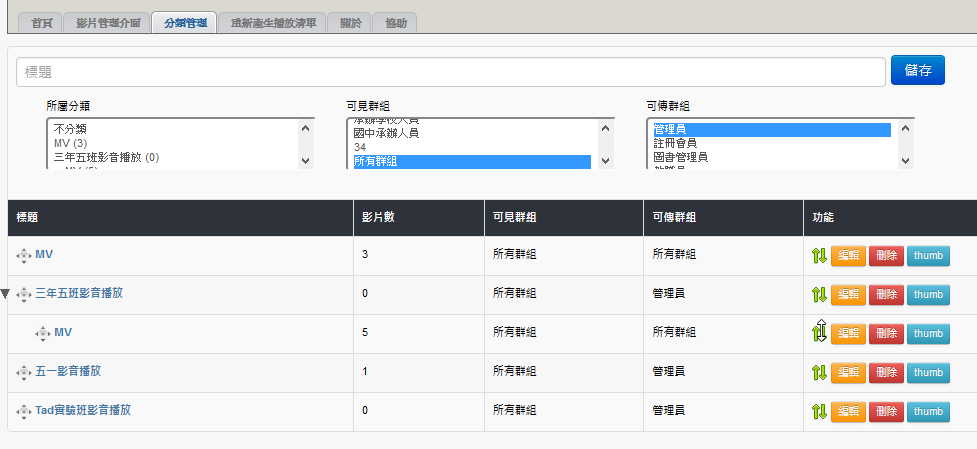
Task: Click the orange 編輯 button for 五一影音播放
Action: pyautogui.click(x=848, y=373)
